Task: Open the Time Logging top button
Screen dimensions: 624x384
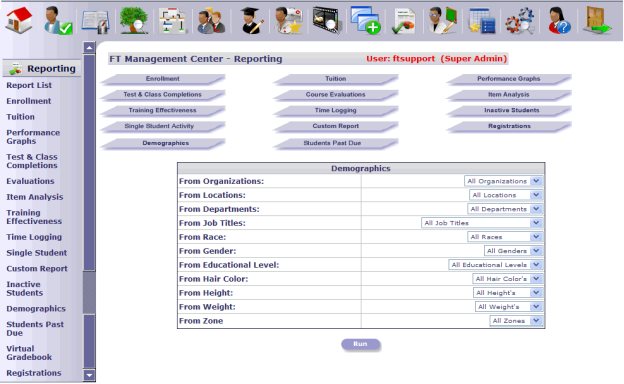Action: [x=335, y=111]
